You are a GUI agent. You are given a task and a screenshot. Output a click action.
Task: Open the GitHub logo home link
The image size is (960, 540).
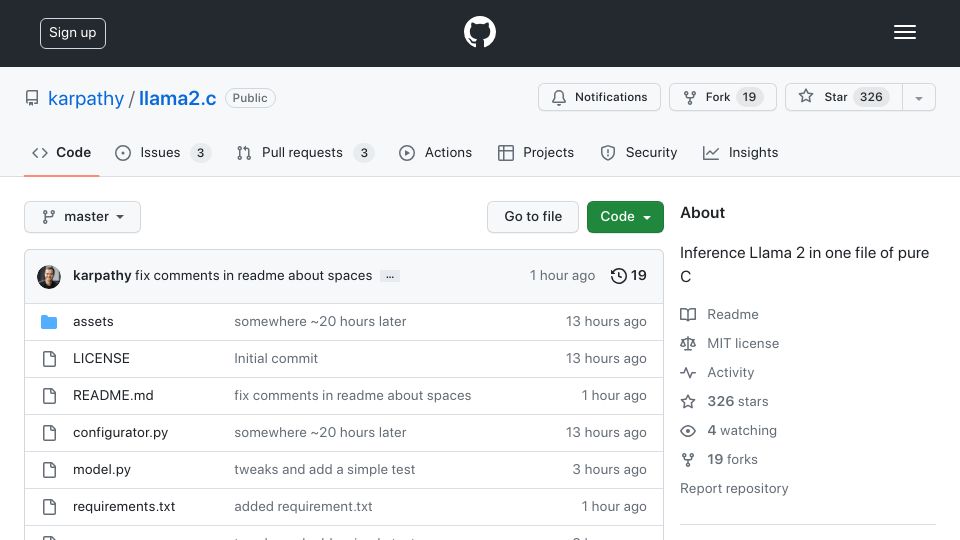click(x=479, y=32)
